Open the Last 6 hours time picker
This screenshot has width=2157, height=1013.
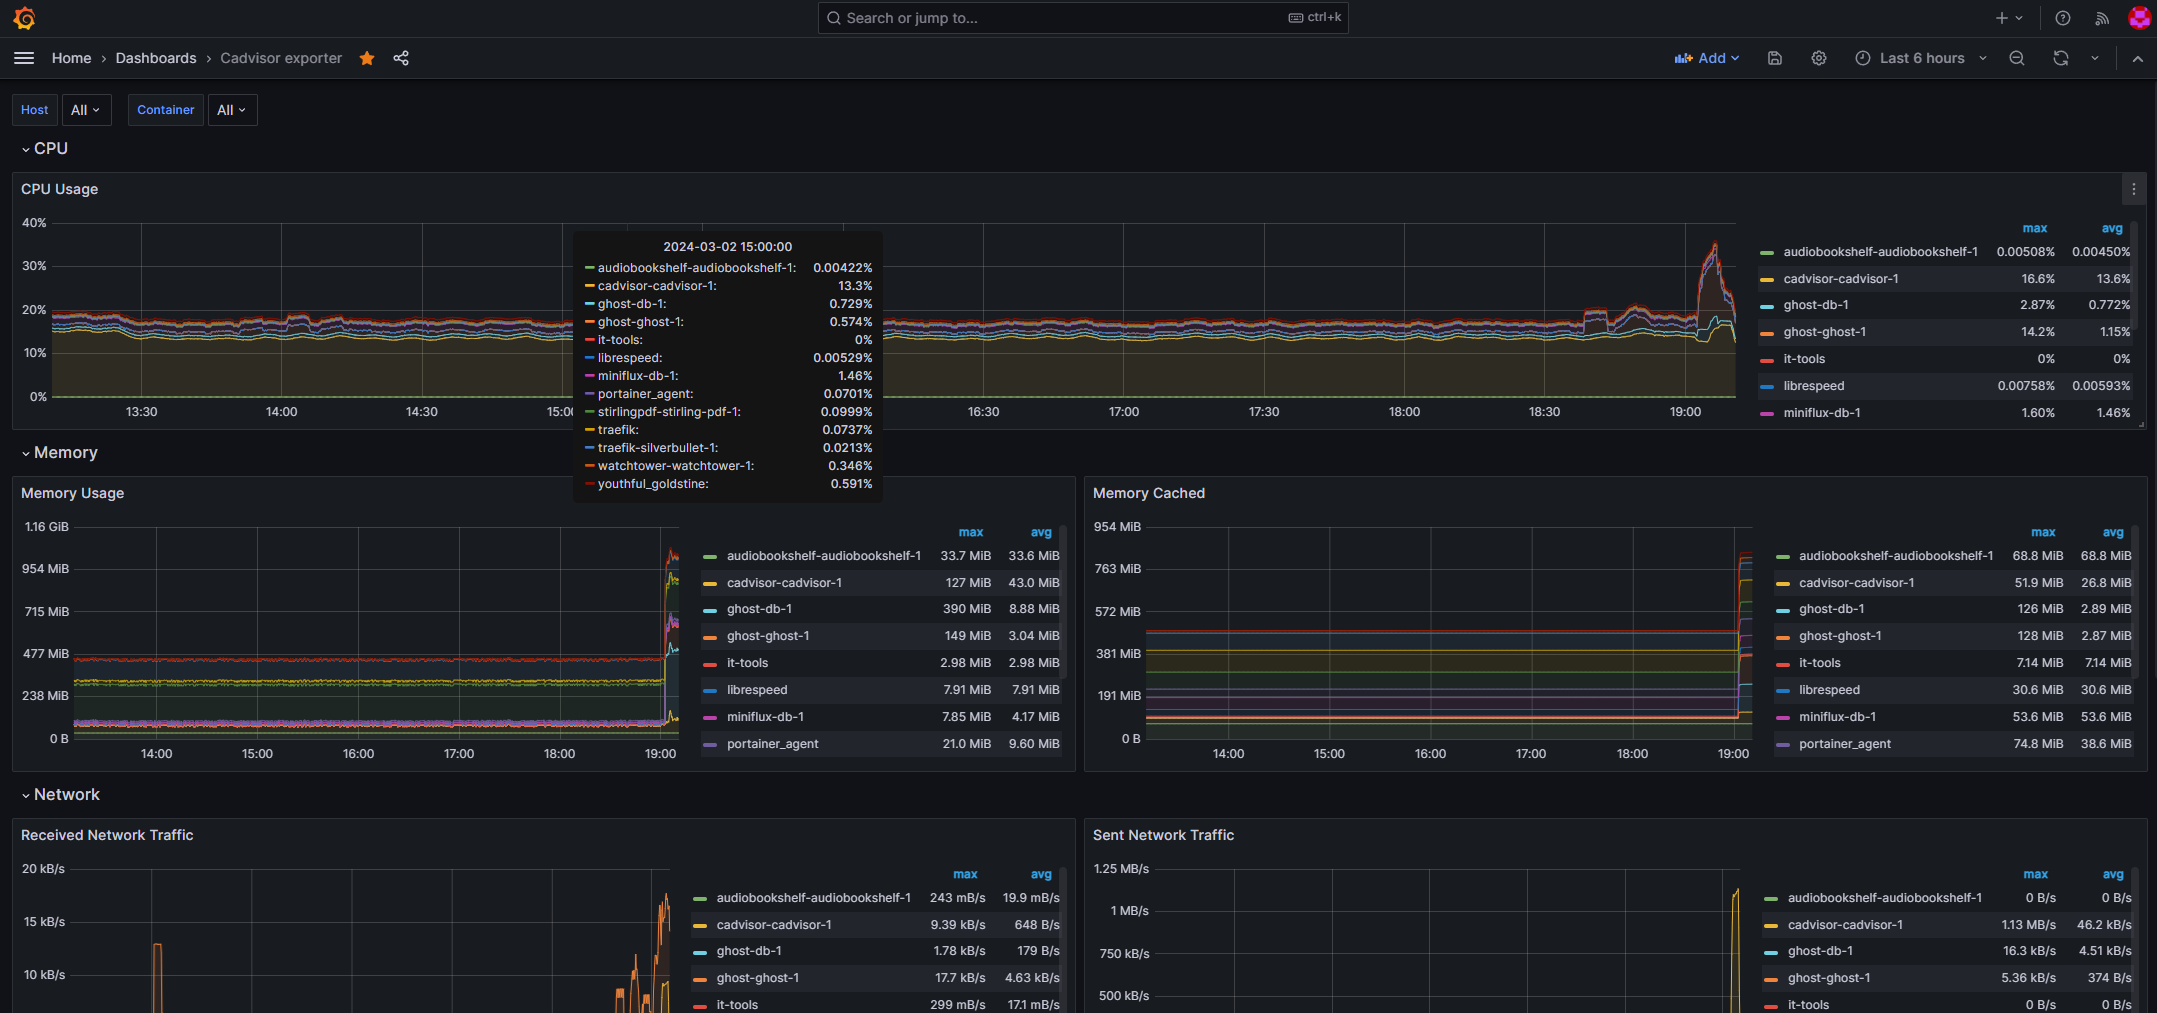tap(1919, 58)
